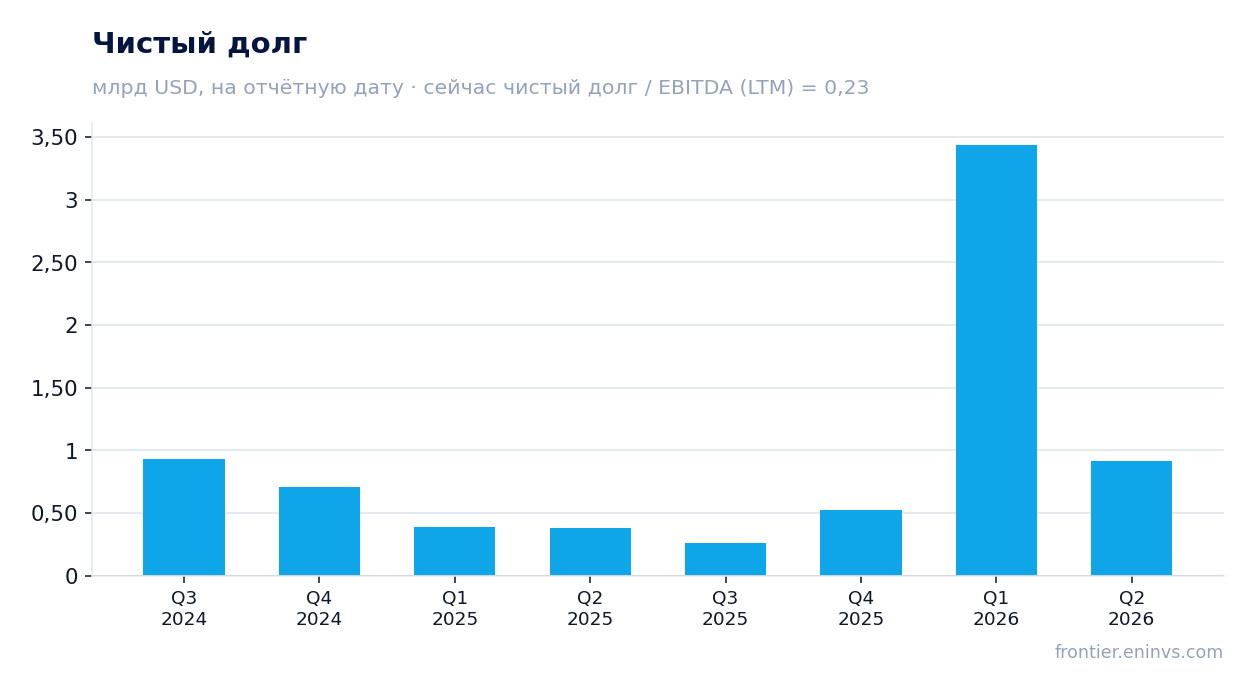Click the x-axis label Q1 2025
1254x693 pixels.
point(455,609)
